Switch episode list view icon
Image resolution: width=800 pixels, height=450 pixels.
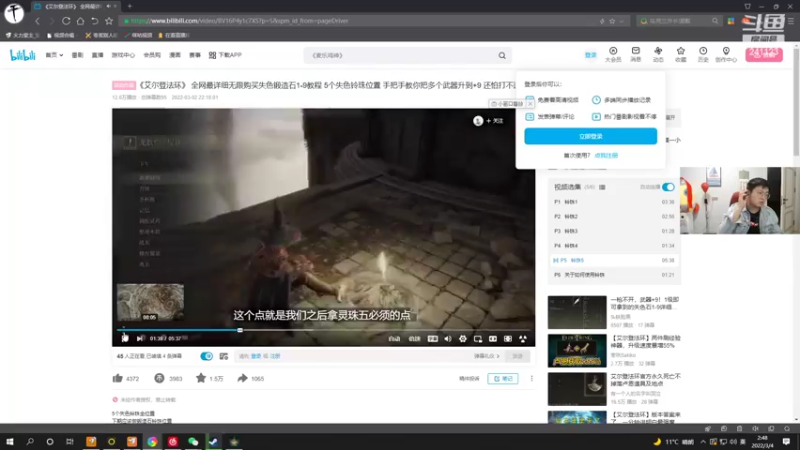pyautogui.click(x=602, y=187)
